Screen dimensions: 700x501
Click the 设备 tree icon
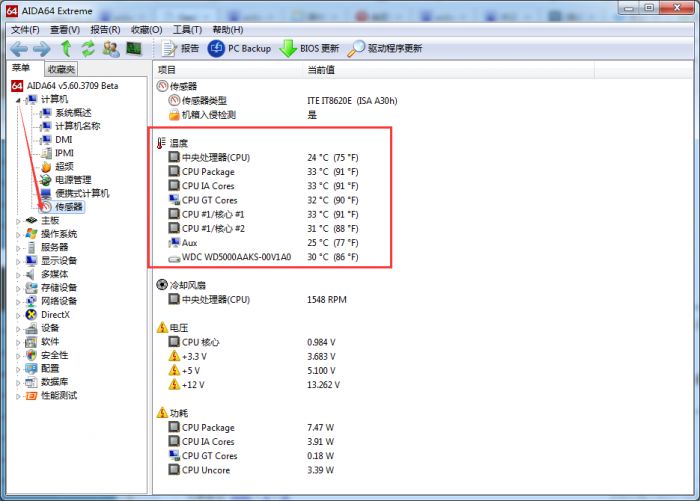tap(31, 328)
